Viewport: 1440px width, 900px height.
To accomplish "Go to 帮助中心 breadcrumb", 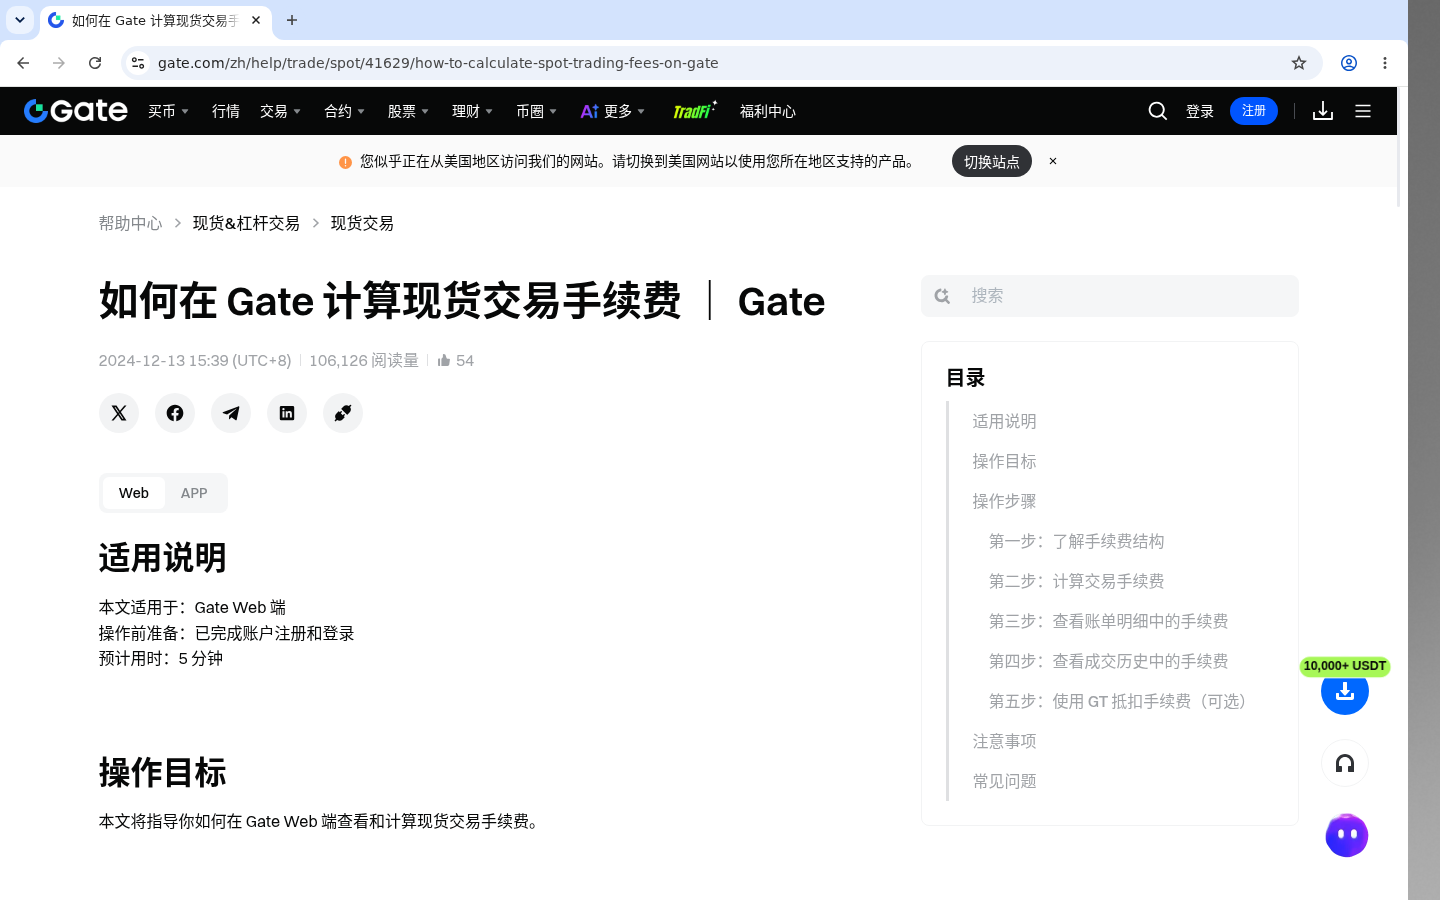I will point(130,223).
